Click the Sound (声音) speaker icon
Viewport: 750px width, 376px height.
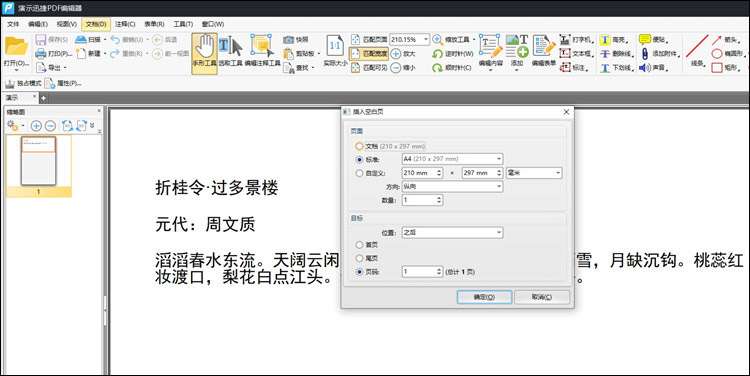click(645, 68)
